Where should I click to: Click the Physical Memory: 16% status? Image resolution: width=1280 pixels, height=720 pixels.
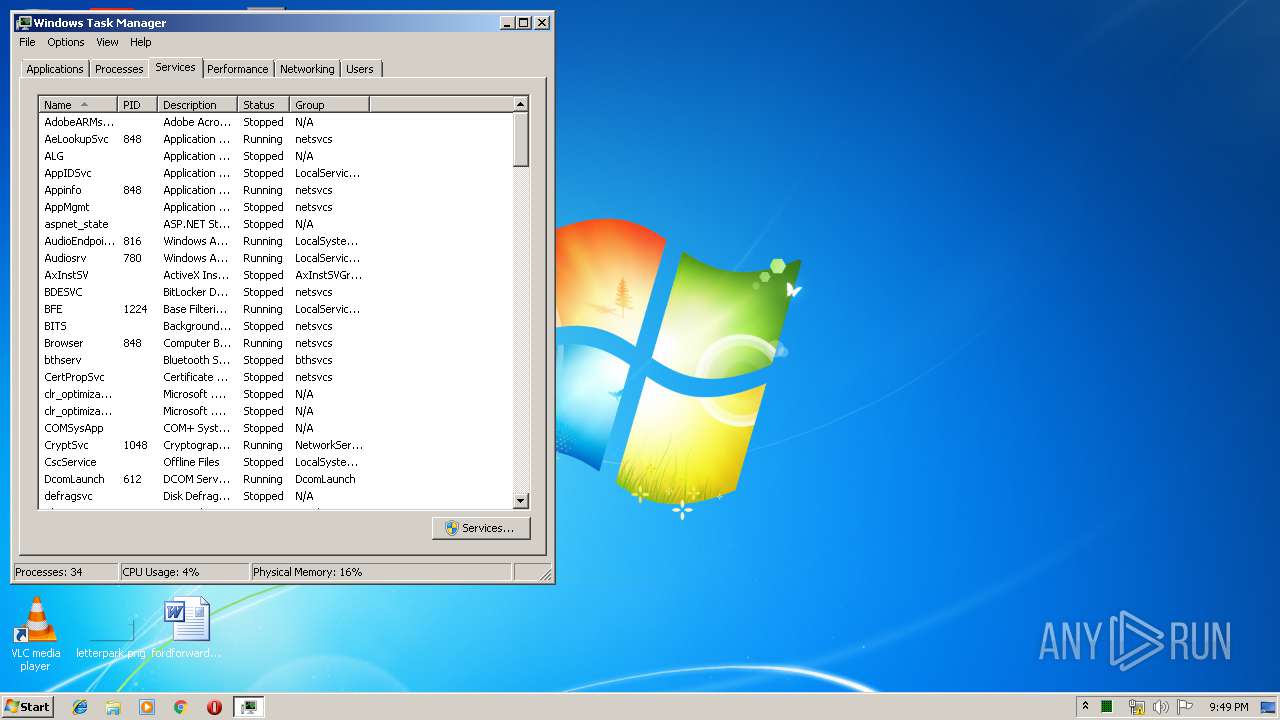click(380, 572)
